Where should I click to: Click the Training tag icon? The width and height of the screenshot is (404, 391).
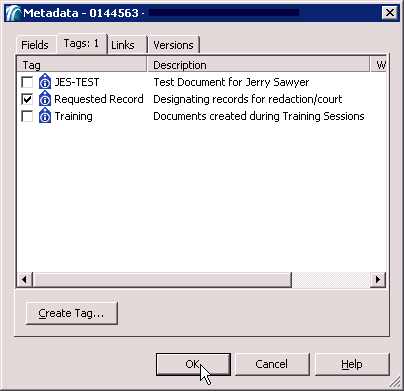click(45, 116)
